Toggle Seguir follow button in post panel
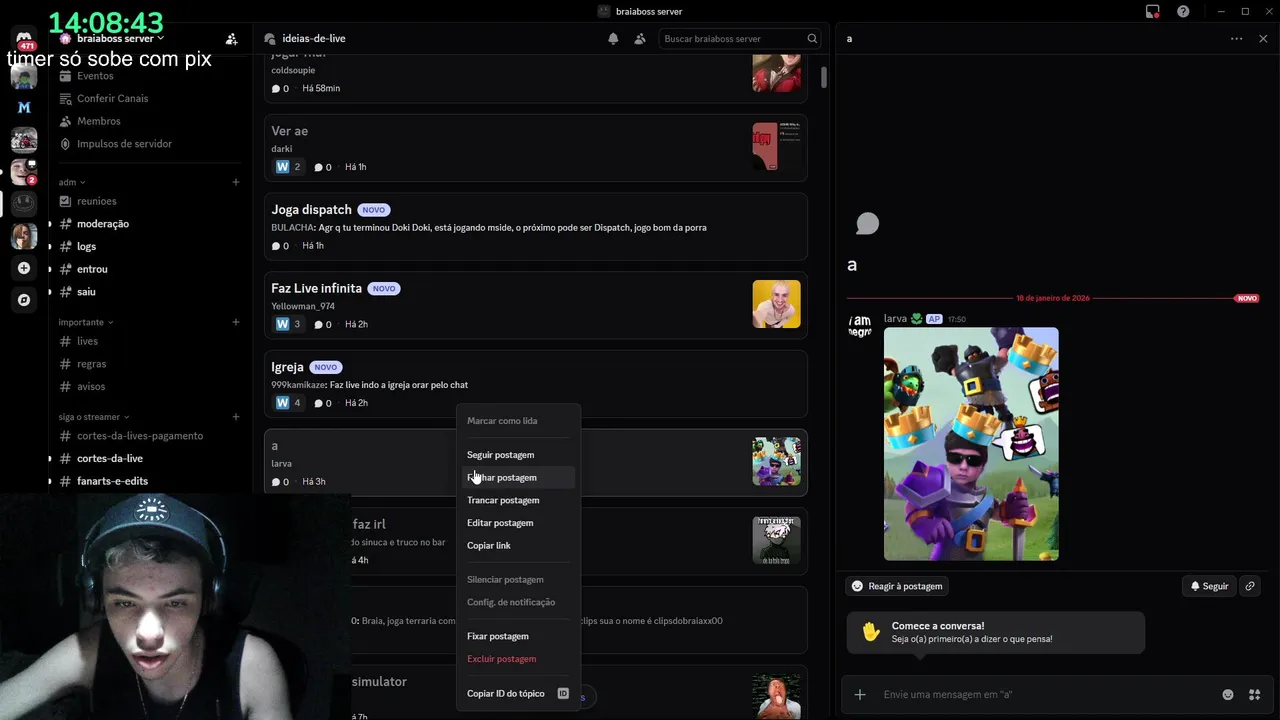1280x720 pixels. tap(1209, 586)
